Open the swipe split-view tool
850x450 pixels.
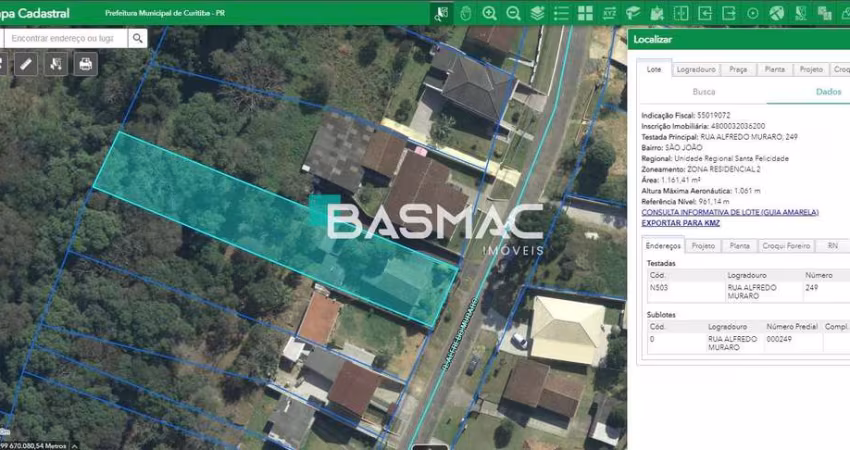click(681, 13)
